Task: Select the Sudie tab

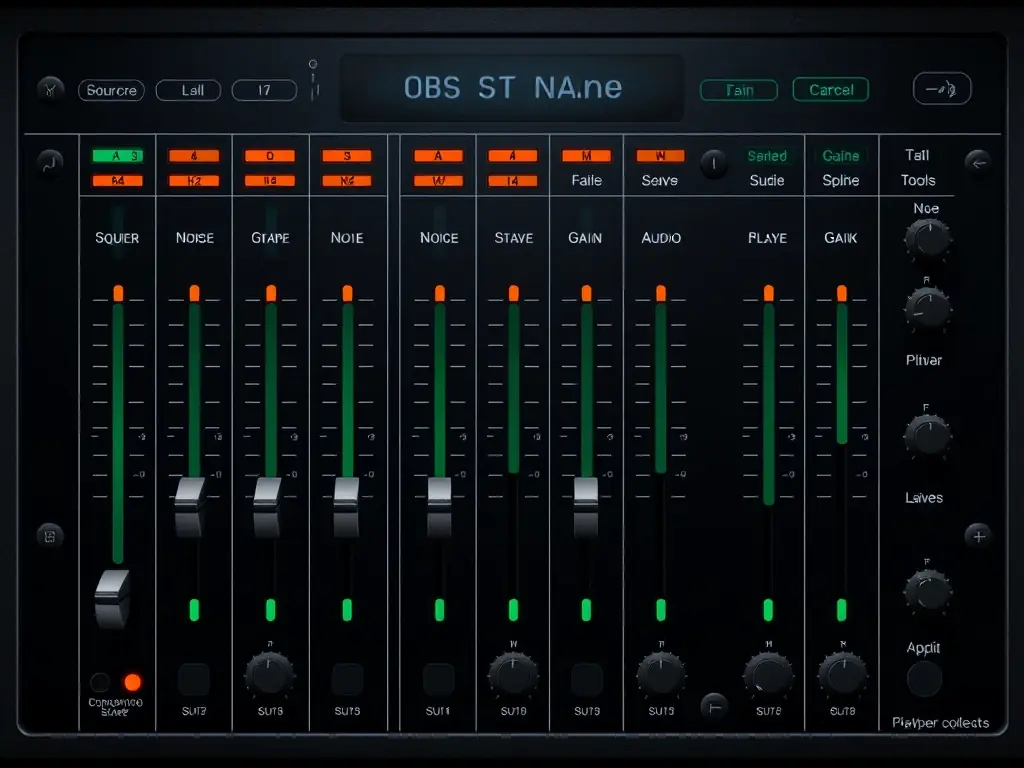Action: pos(767,180)
